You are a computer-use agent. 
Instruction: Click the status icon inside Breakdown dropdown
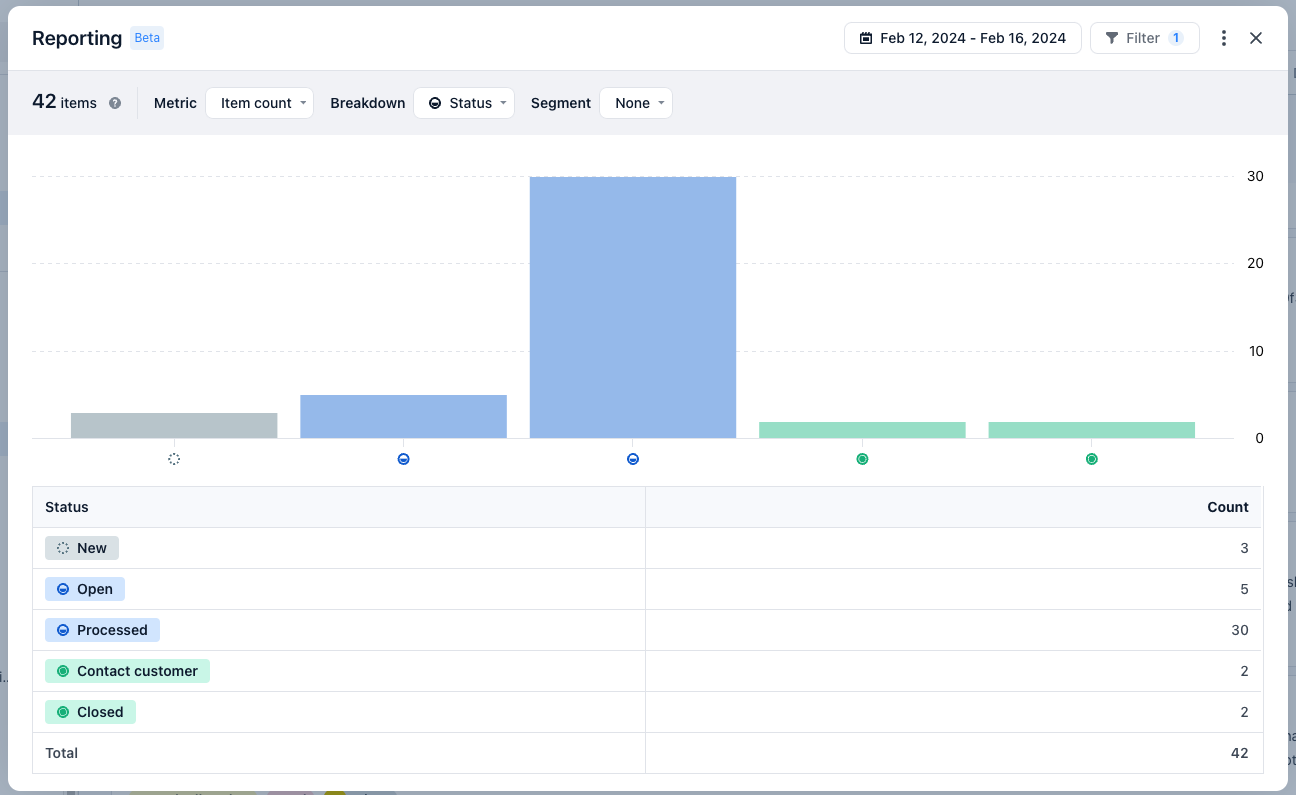click(435, 103)
